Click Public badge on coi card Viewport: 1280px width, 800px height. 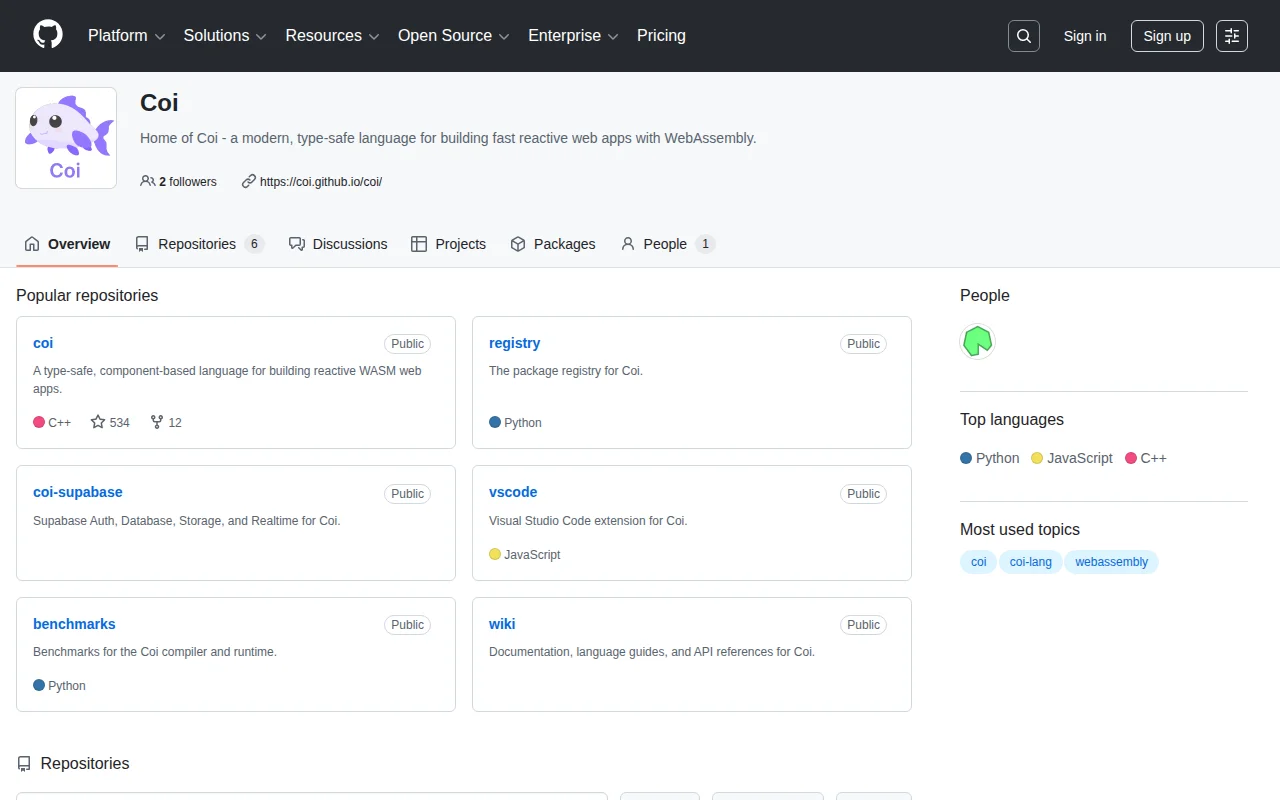[x=408, y=344]
